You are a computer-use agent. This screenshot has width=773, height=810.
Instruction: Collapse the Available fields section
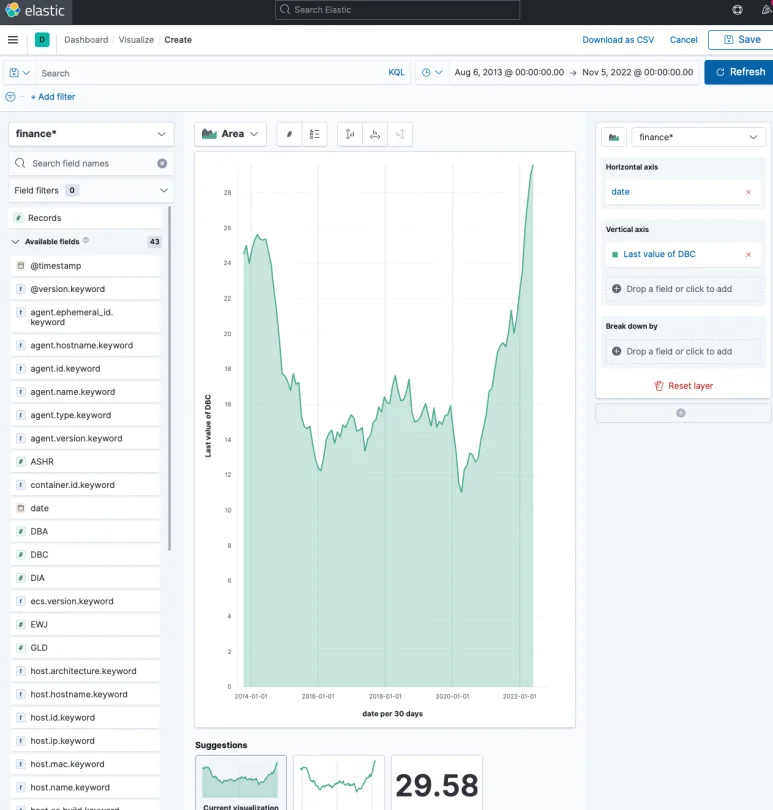pyautogui.click(x=15, y=242)
